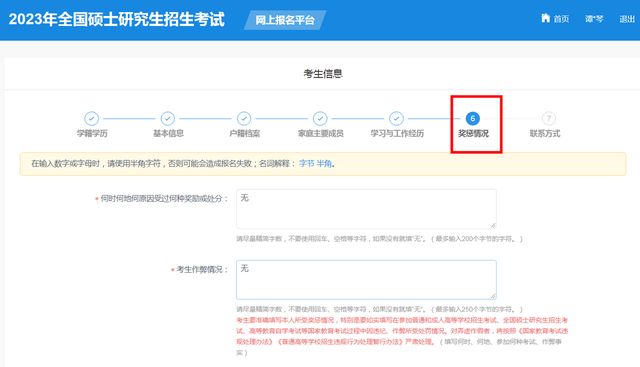The width and height of the screenshot is (640, 367).
Task: Click the hint mentioning 最多输入200个字节
Action: pyautogui.click(x=379, y=239)
